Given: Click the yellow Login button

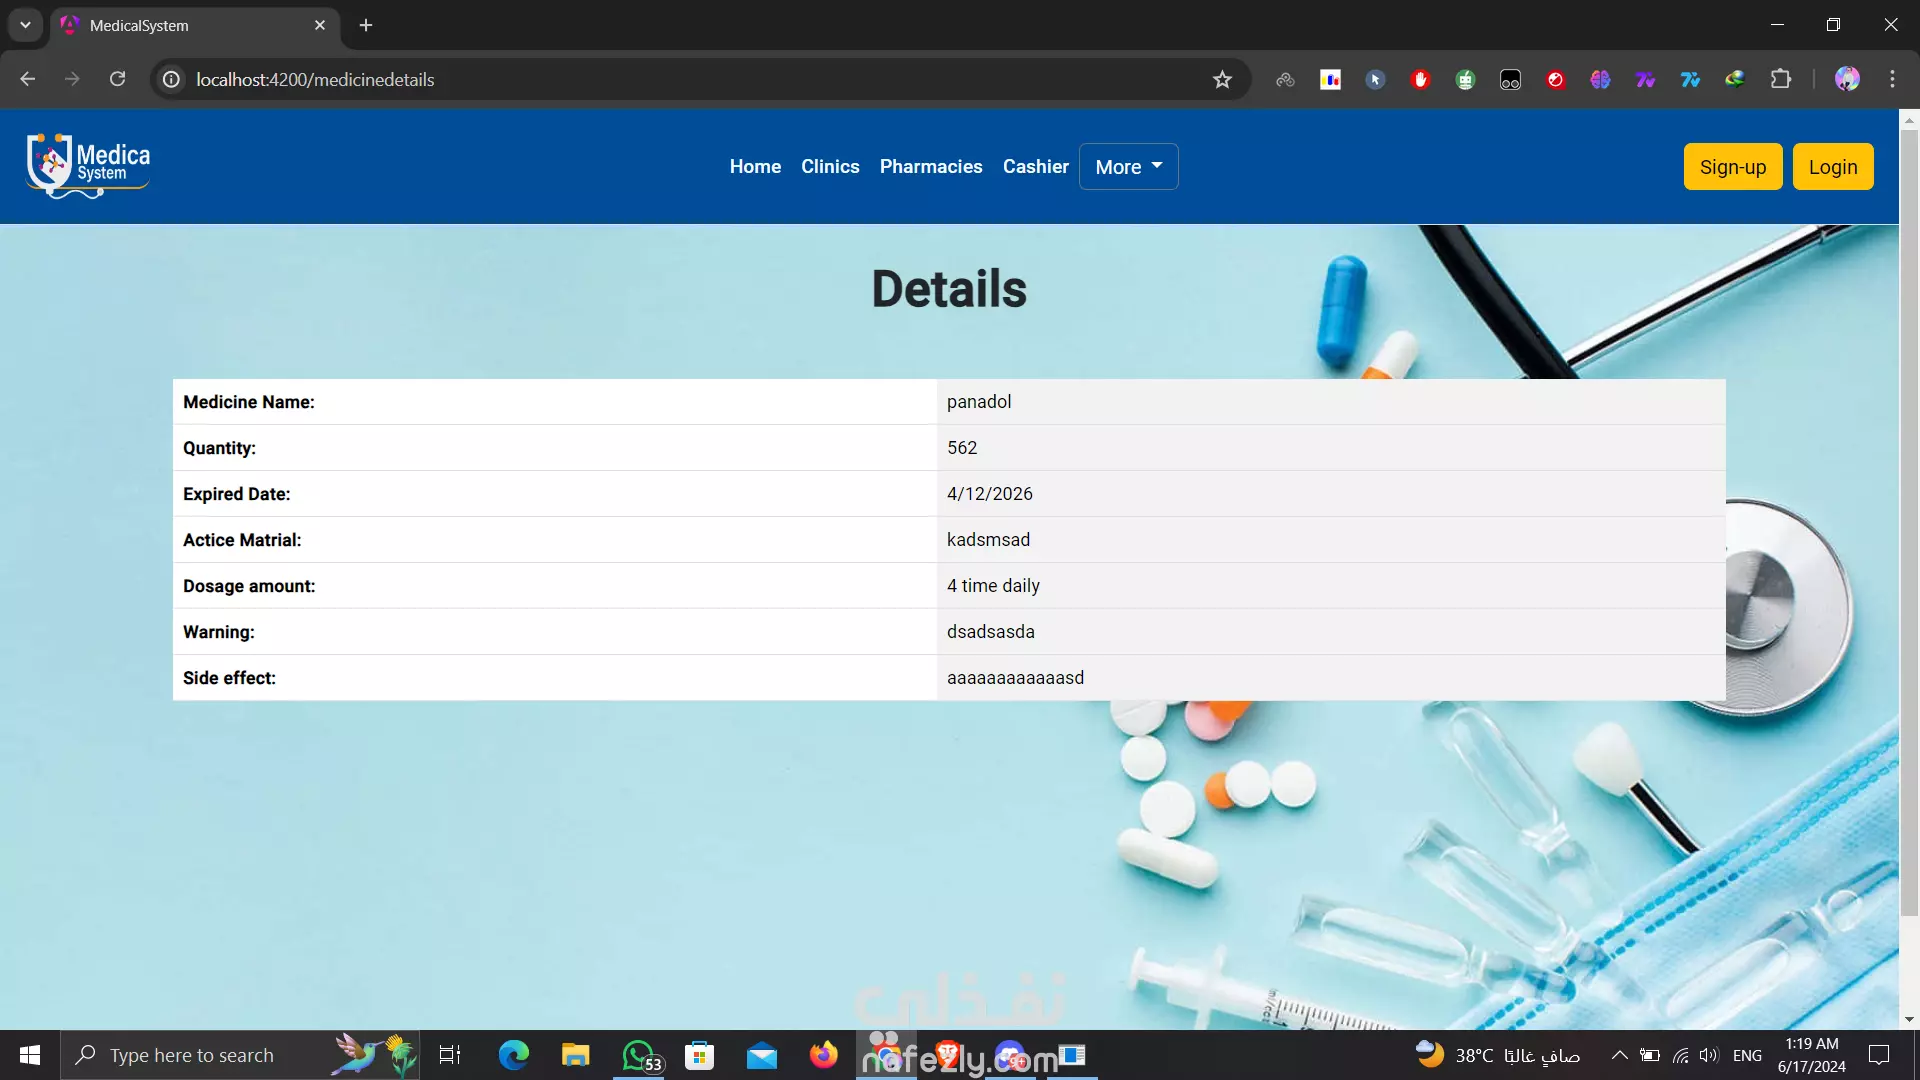Looking at the screenshot, I should click(x=1833, y=167).
